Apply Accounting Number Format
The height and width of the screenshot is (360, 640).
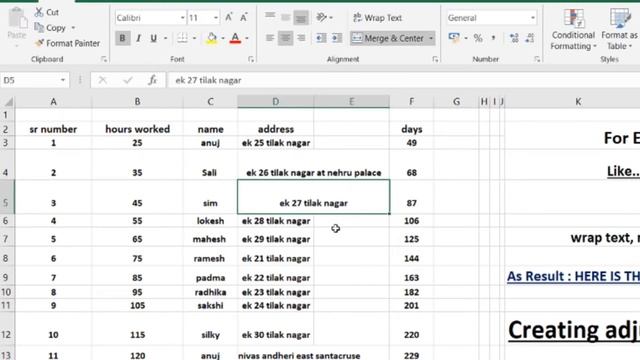click(454, 38)
